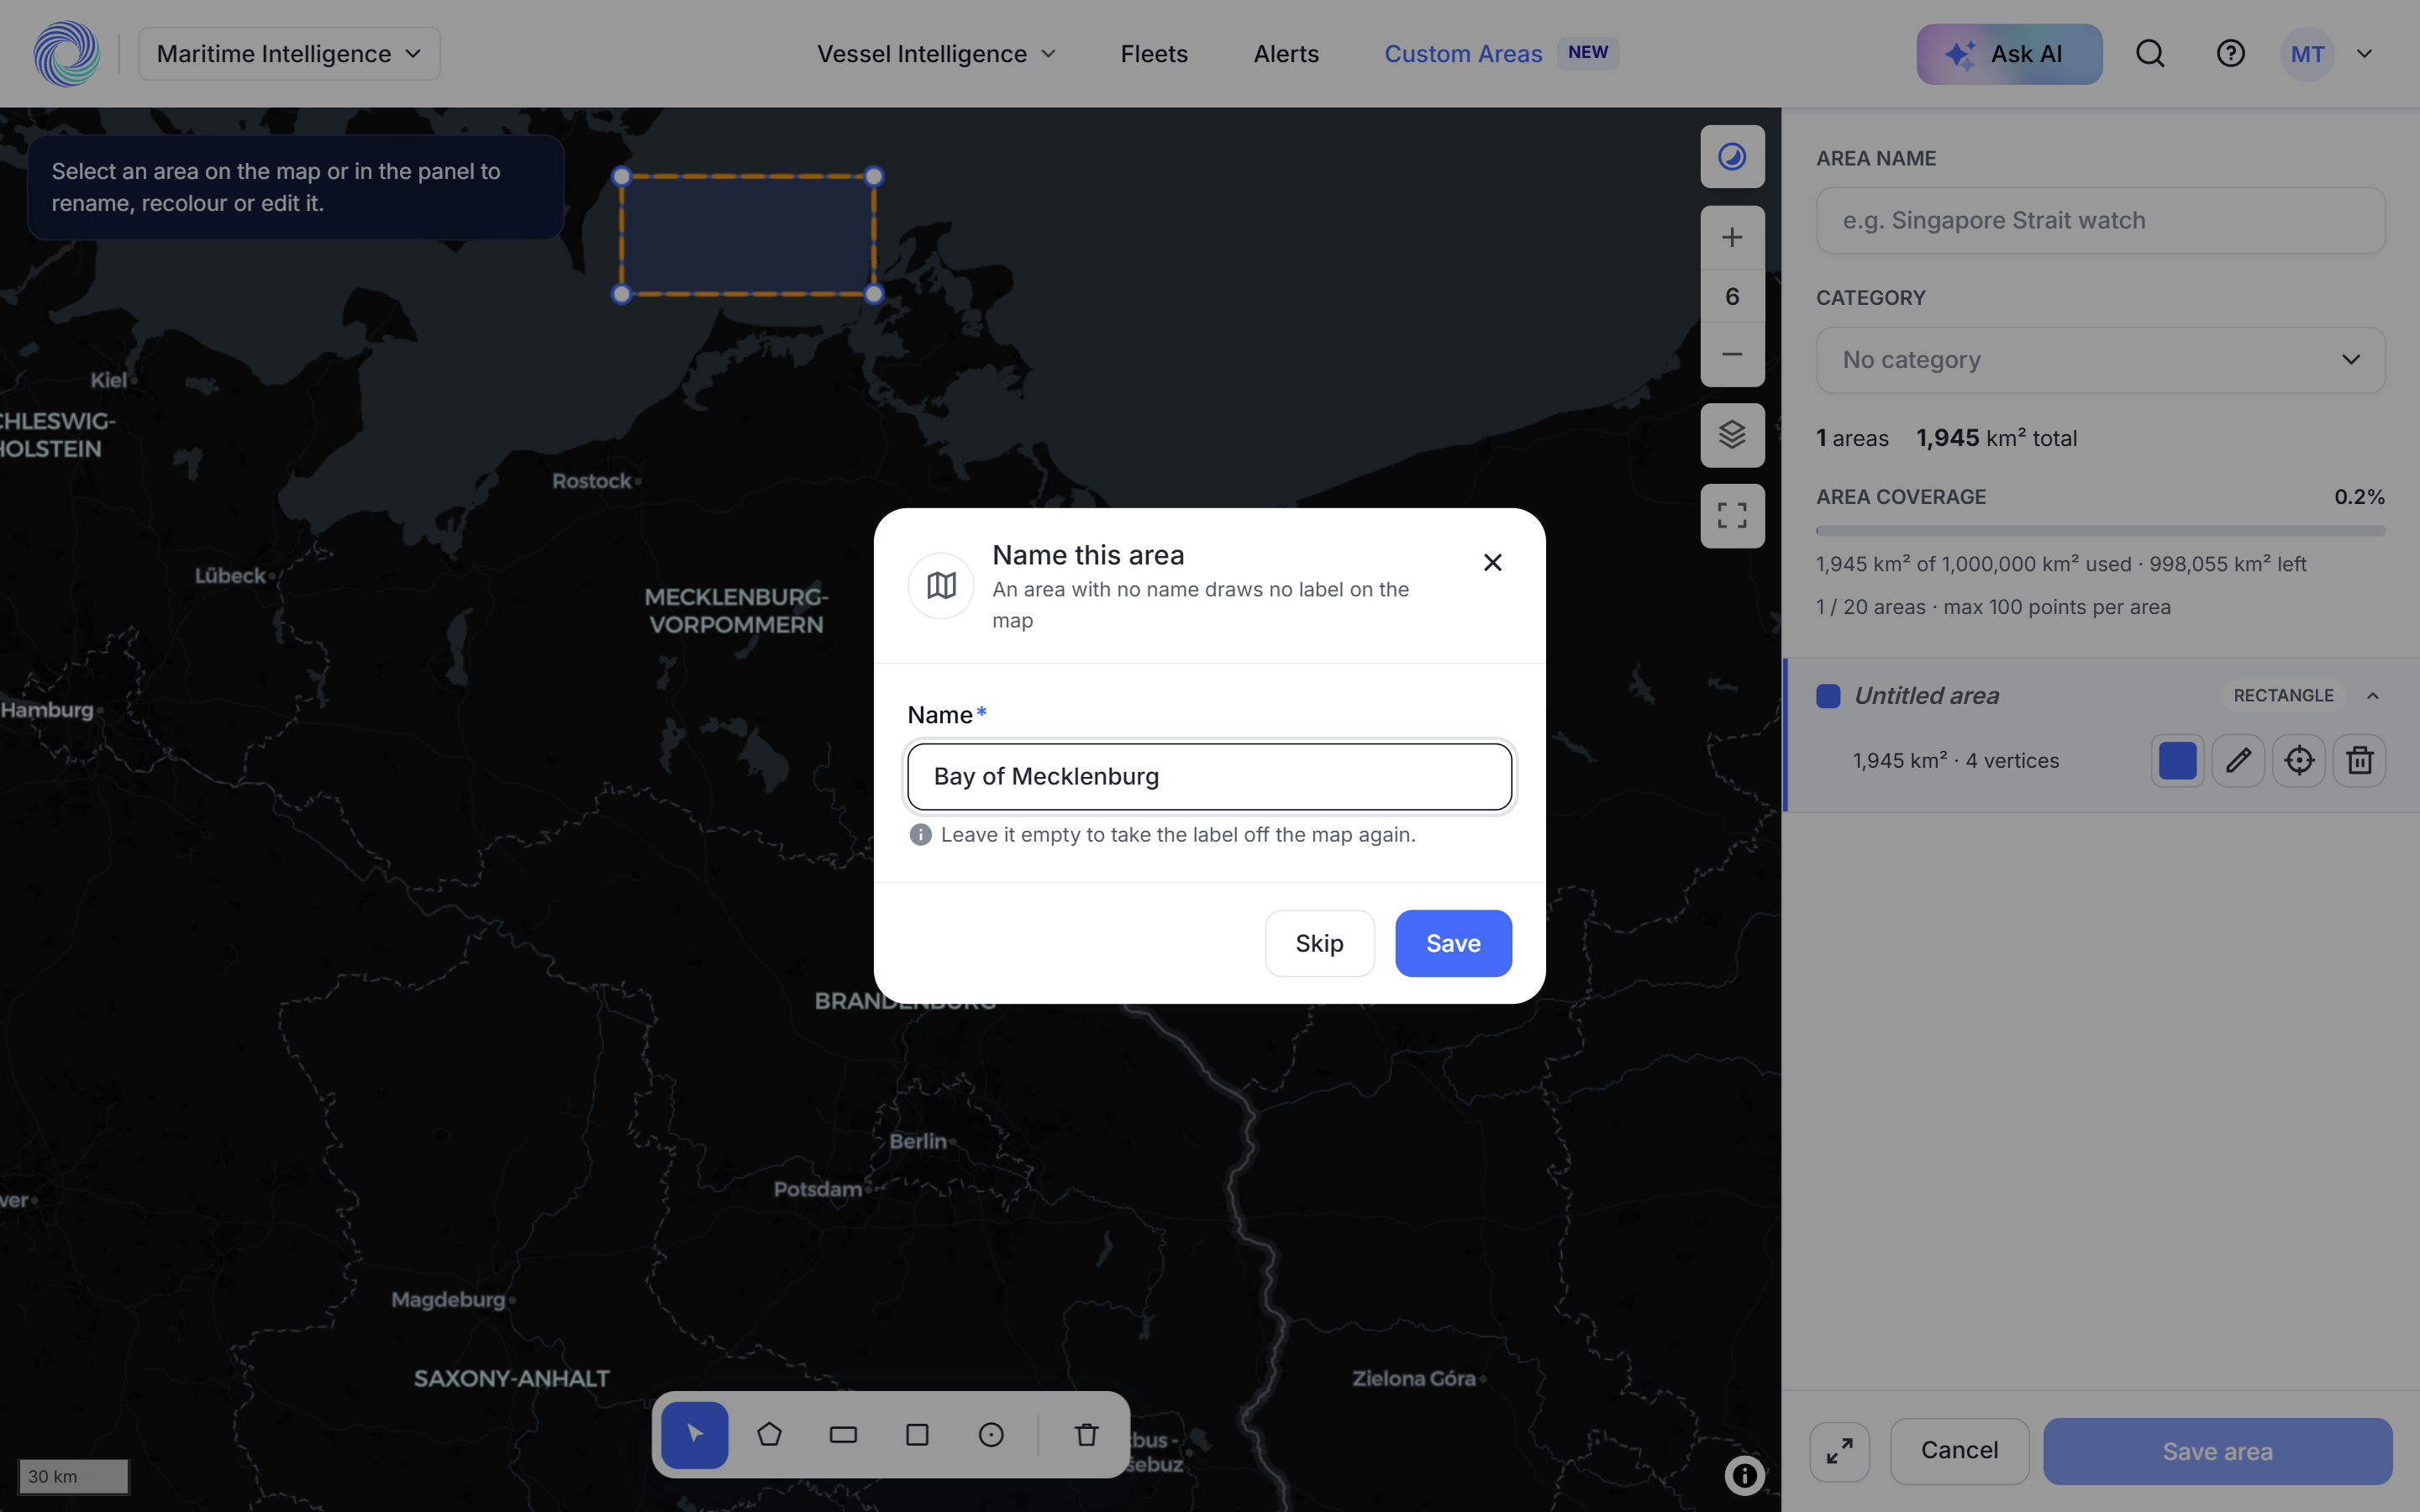The height and width of the screenshot is (1512, 2420).
Task: Zoom out the map with minus
Action: pyautogui.click(x=1732, y=354)
